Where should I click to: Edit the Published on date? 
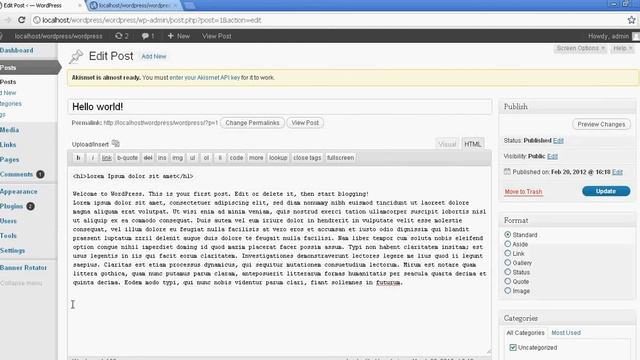click(617, 172)
